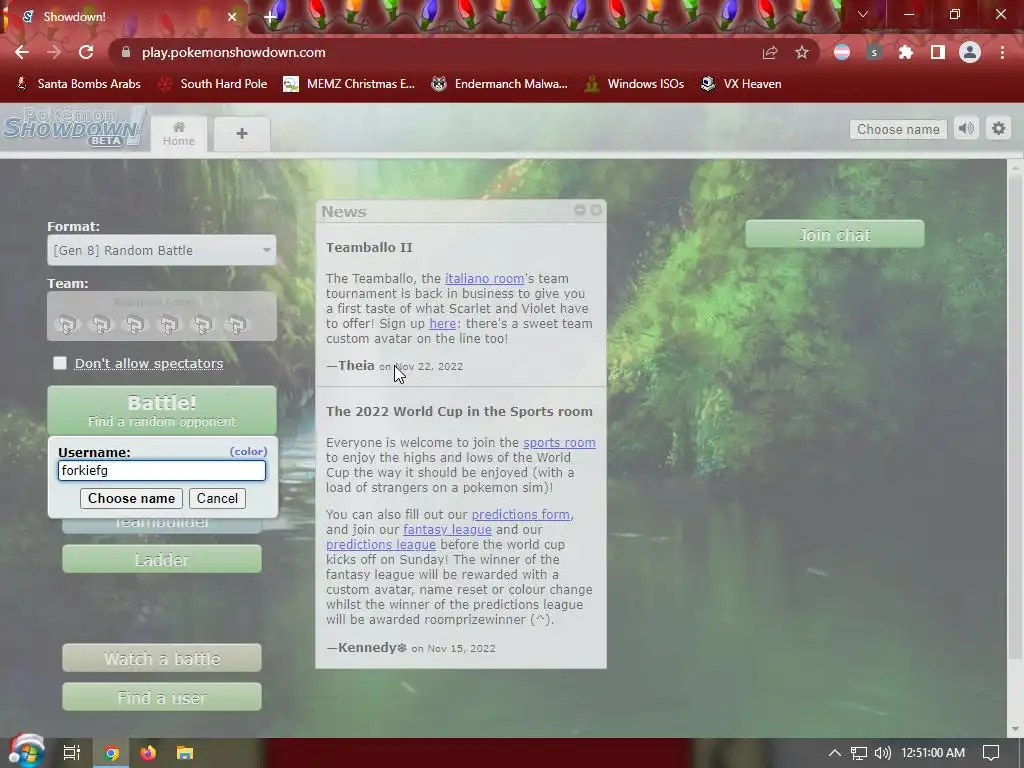Click Find a user button
The width and height of the screenshot is (1024, 768).
pos(162,697)
